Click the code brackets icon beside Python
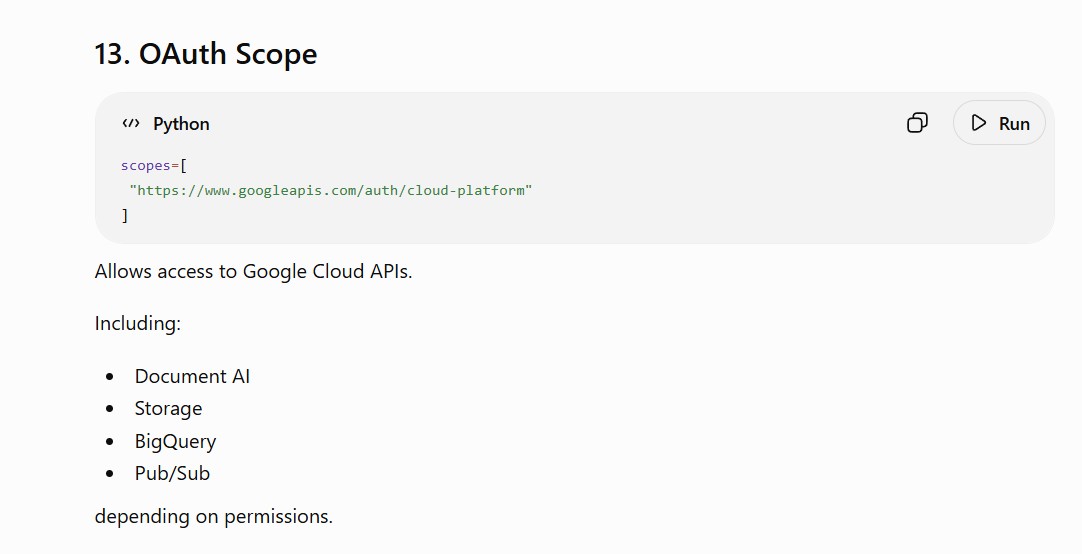The height and width of the screenshot is (554, 1082). [130, 123]
